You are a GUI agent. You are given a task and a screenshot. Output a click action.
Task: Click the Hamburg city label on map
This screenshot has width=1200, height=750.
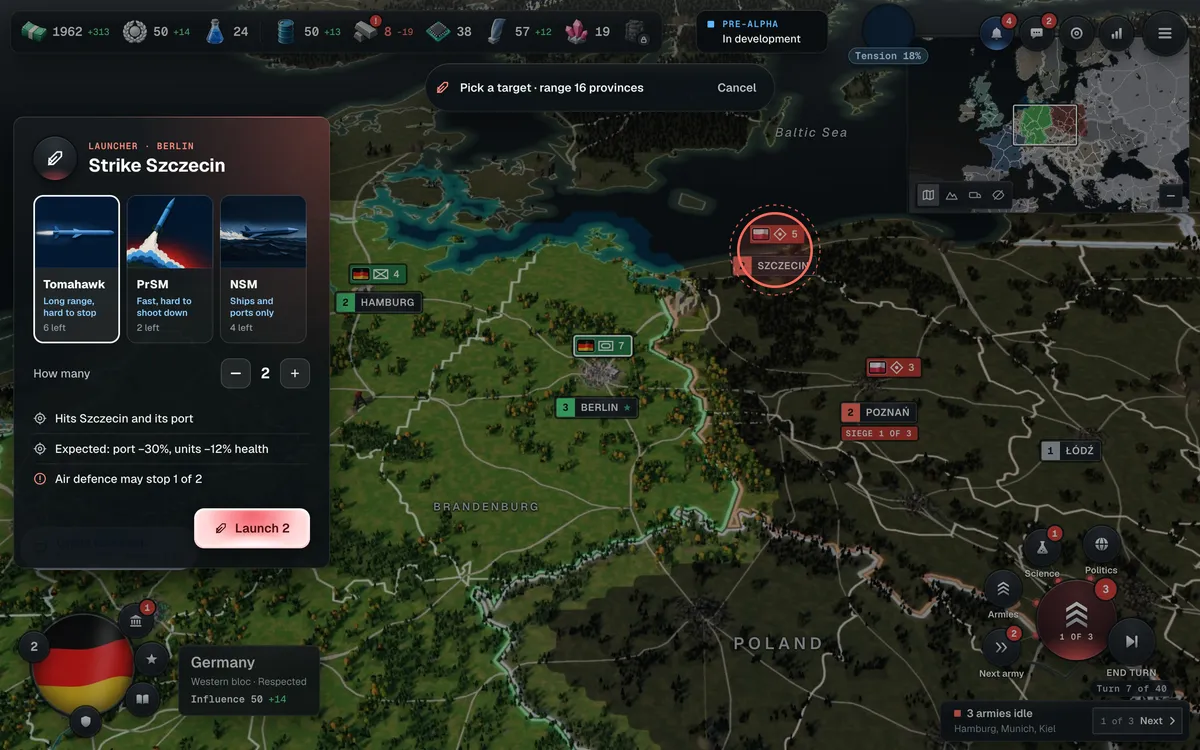coord(378,302)
